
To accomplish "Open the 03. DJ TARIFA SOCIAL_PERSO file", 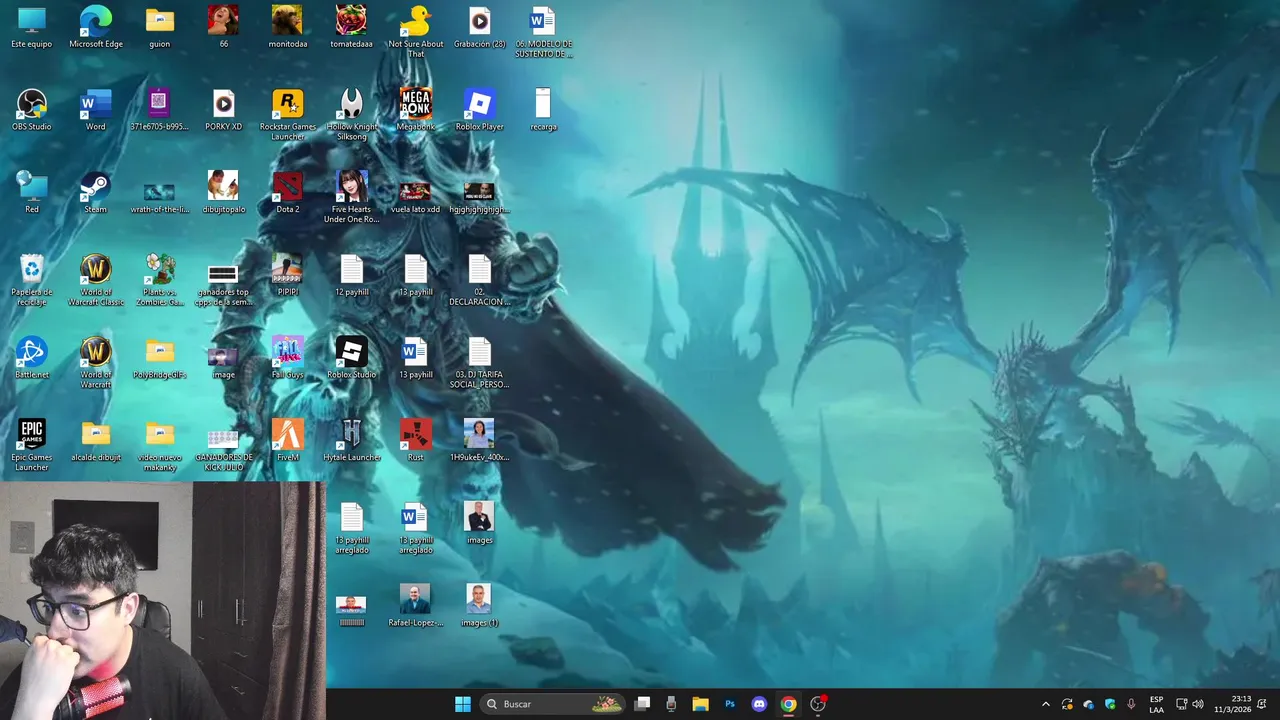I will [x=480, y=362].
